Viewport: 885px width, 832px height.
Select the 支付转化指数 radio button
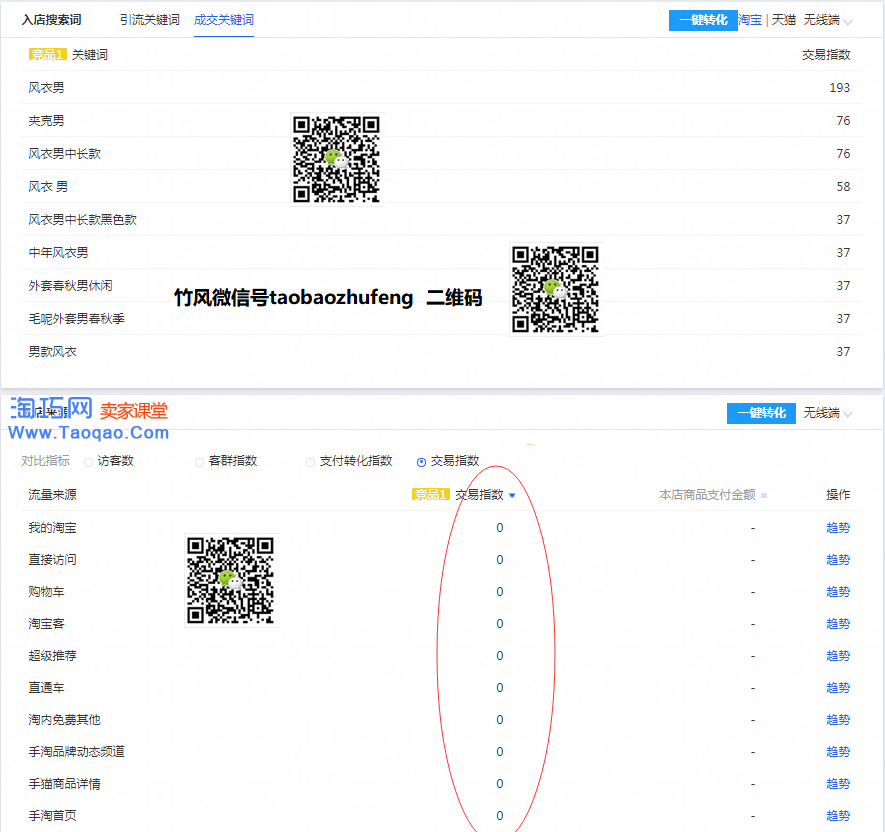[x=310, y=462]
